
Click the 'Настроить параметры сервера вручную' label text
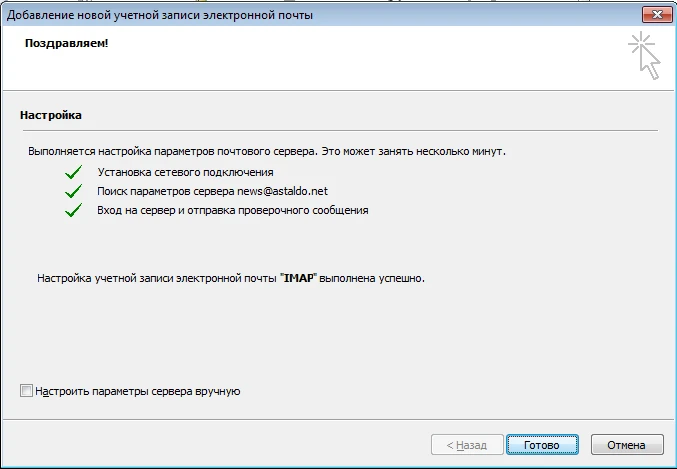[137, 391]
